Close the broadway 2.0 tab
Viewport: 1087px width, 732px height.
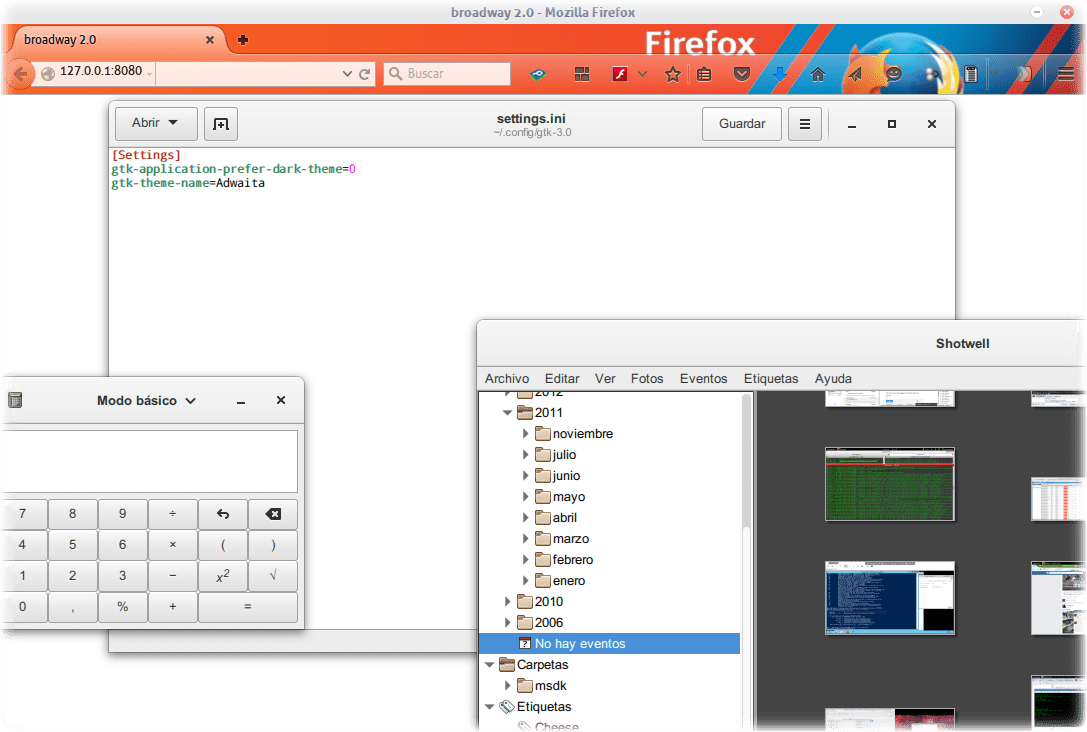pos(209,40)
